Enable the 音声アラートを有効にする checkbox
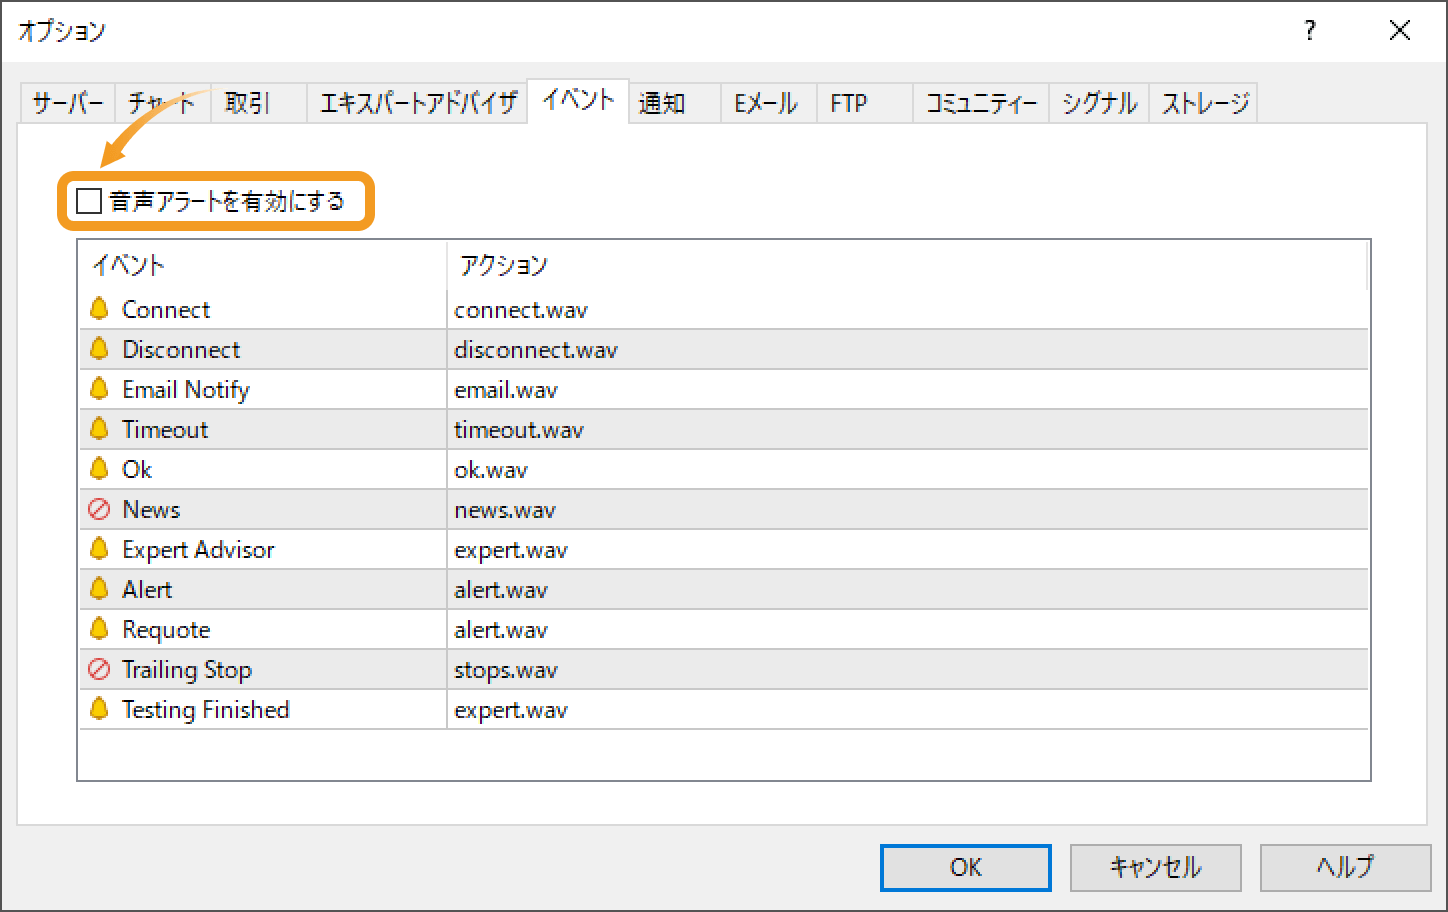 click(88, 200)
